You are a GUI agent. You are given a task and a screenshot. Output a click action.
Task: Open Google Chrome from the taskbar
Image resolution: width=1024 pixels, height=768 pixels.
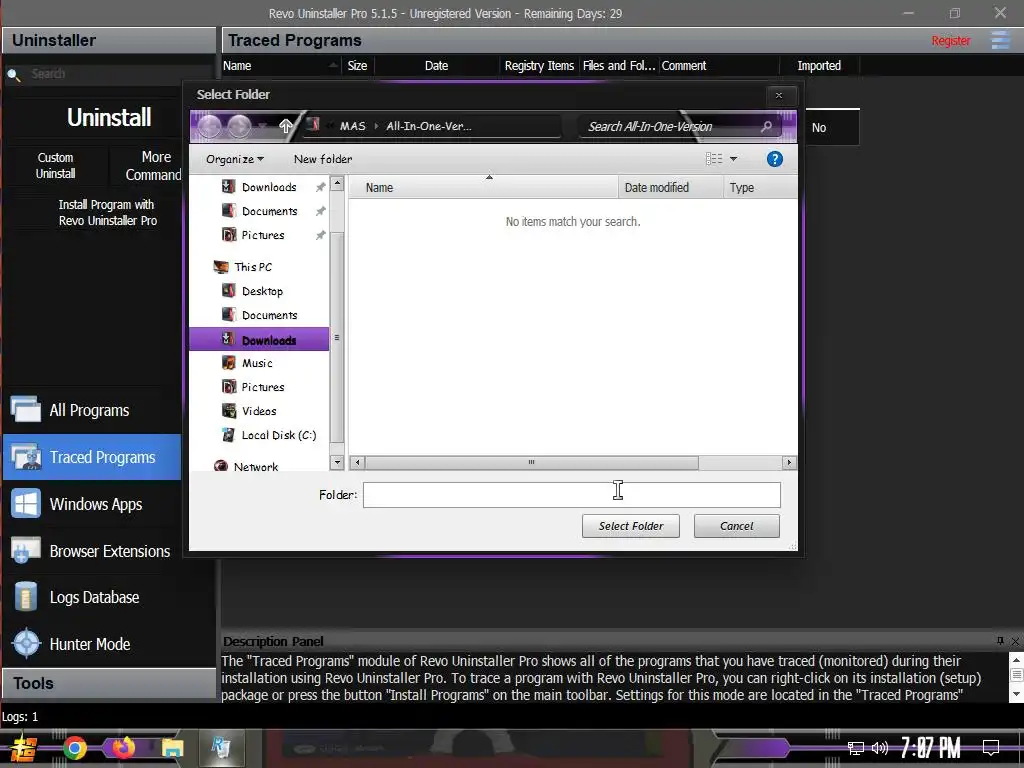click(x=75, y=748)
